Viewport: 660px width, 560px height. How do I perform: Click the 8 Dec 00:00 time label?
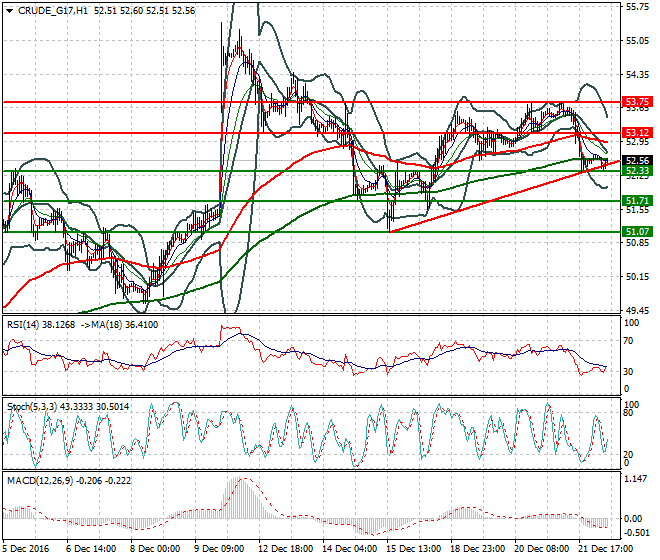click(155, 549)
